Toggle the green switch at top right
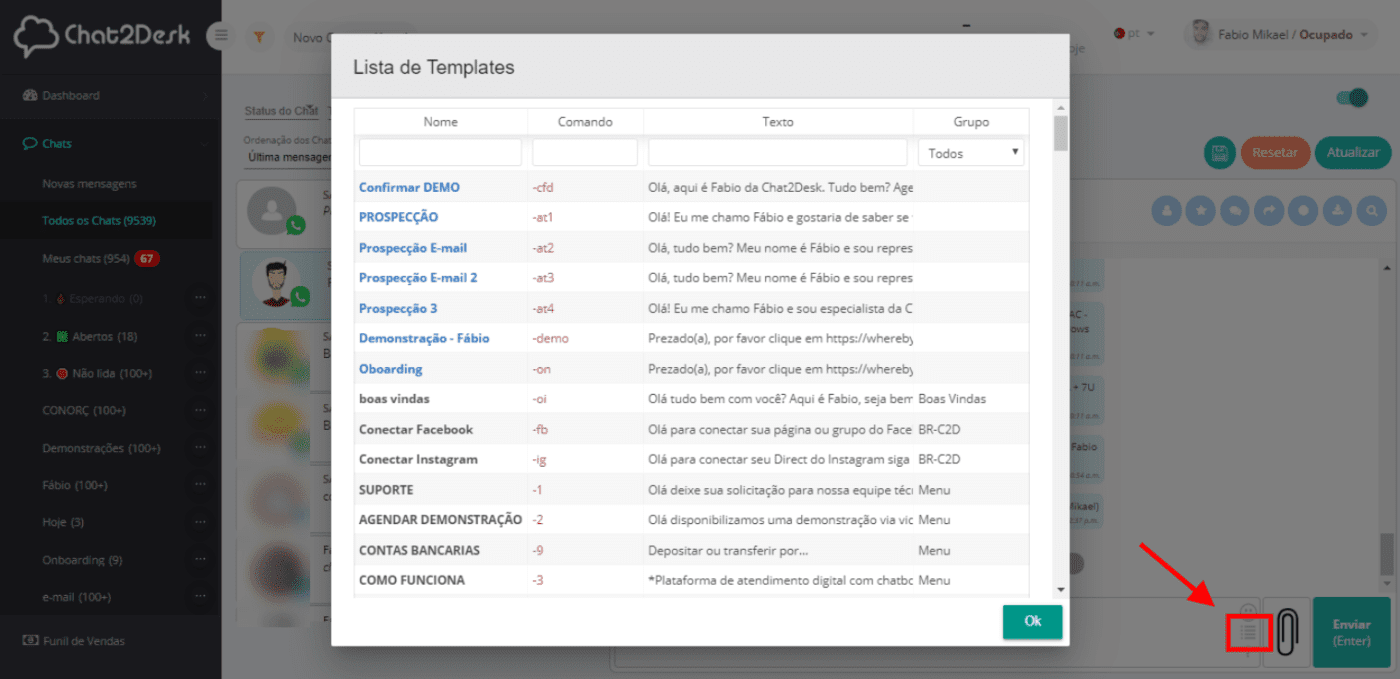 point(1352,98)
